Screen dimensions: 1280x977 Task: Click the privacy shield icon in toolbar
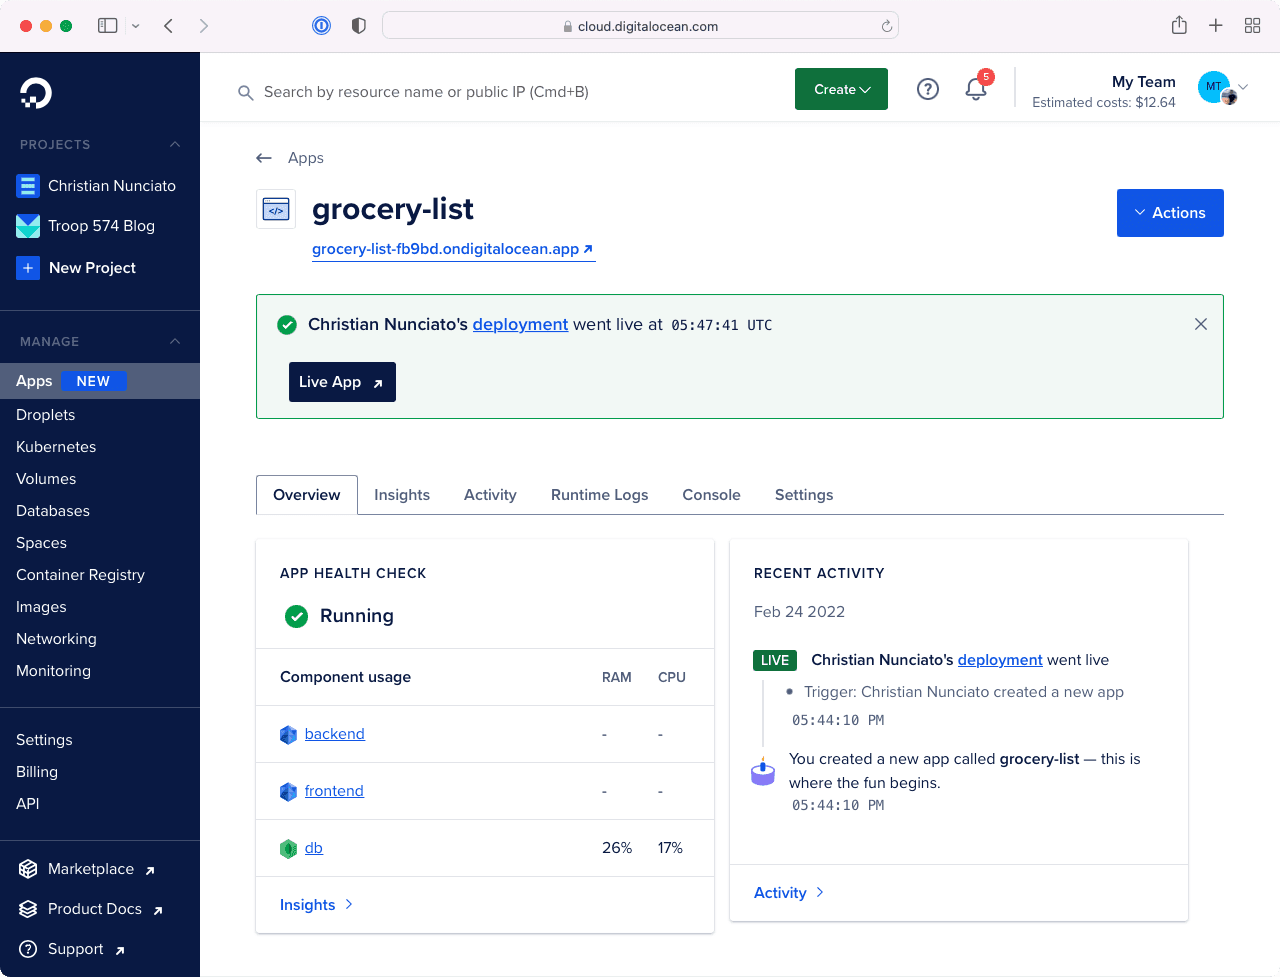359,26
